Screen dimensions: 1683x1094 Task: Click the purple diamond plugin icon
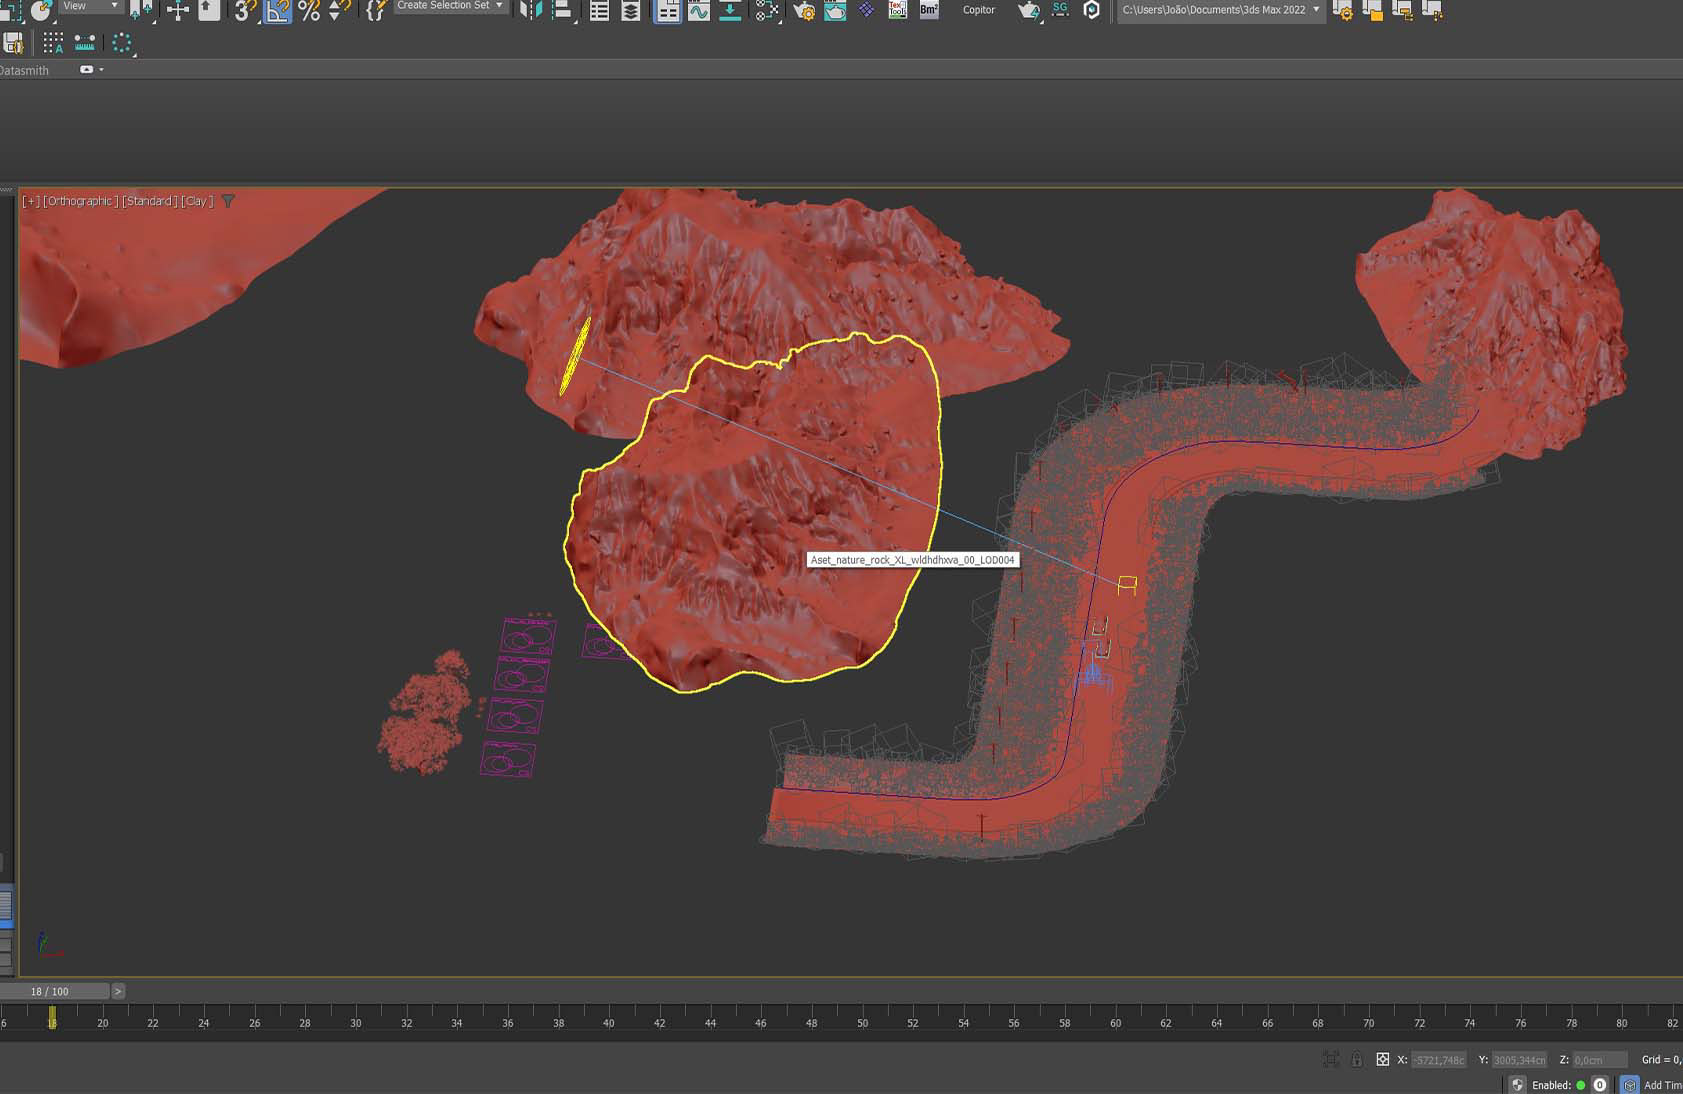(x=866, y=10)
